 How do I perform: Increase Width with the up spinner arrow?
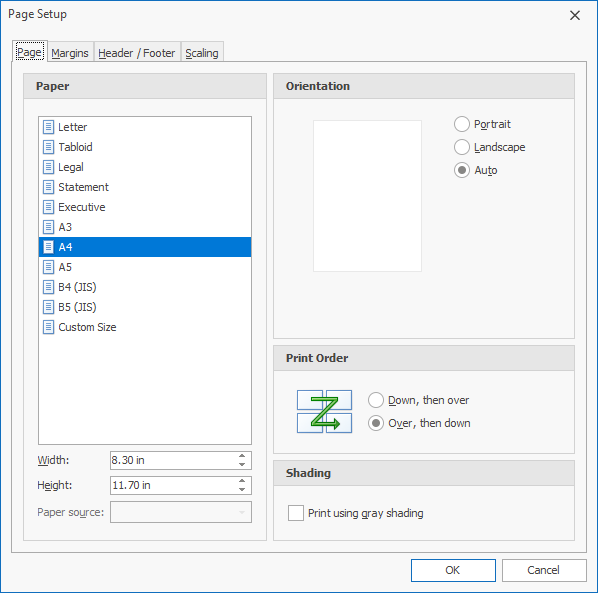[x=242, y=456]
